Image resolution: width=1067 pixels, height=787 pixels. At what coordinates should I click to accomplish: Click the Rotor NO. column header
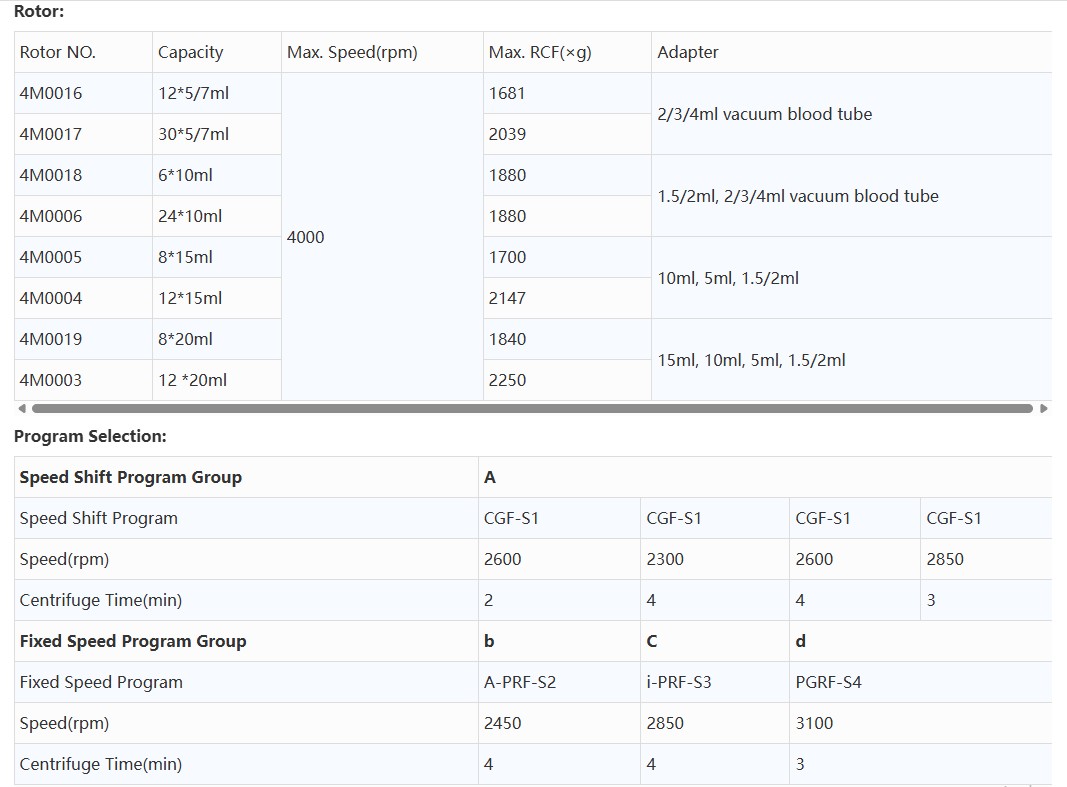coord(58,52)
